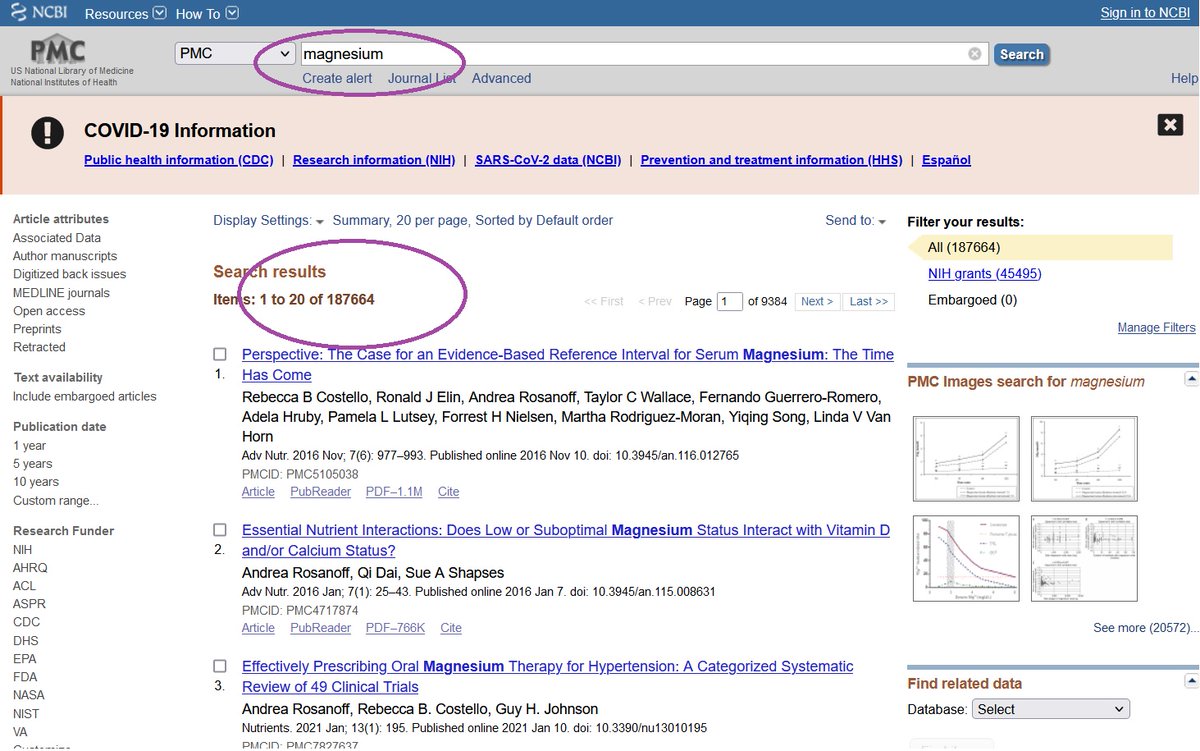The height and width of the screenshot is (751, 1200).
Task: Open the bottom-left image thumbnail
Action: 966,559
